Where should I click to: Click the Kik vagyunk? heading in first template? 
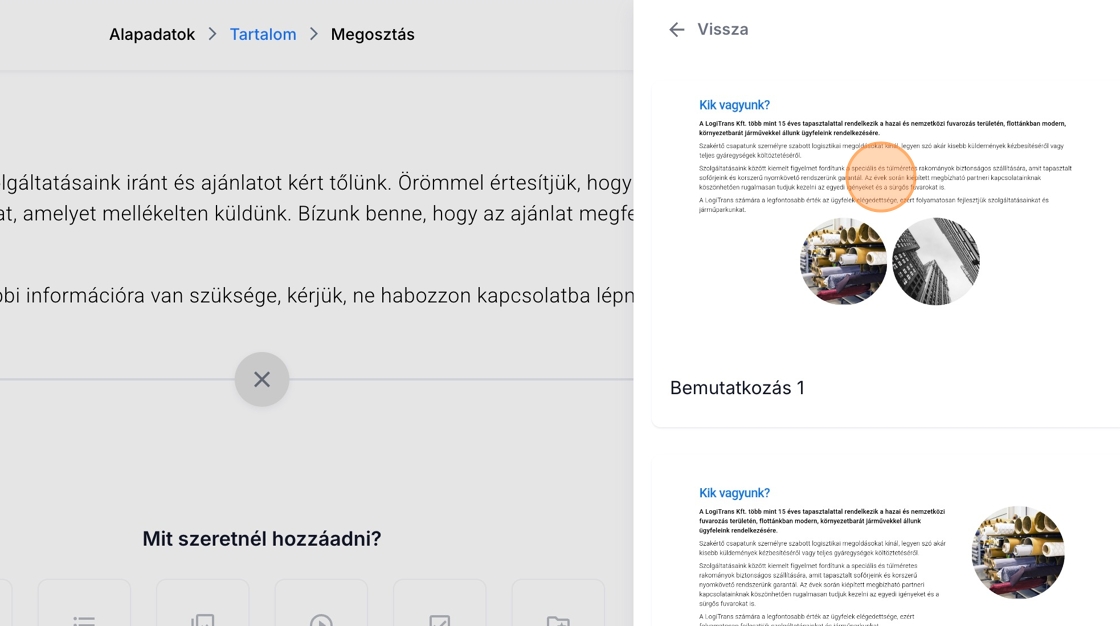pyautogui.click(x=734, y=105)
